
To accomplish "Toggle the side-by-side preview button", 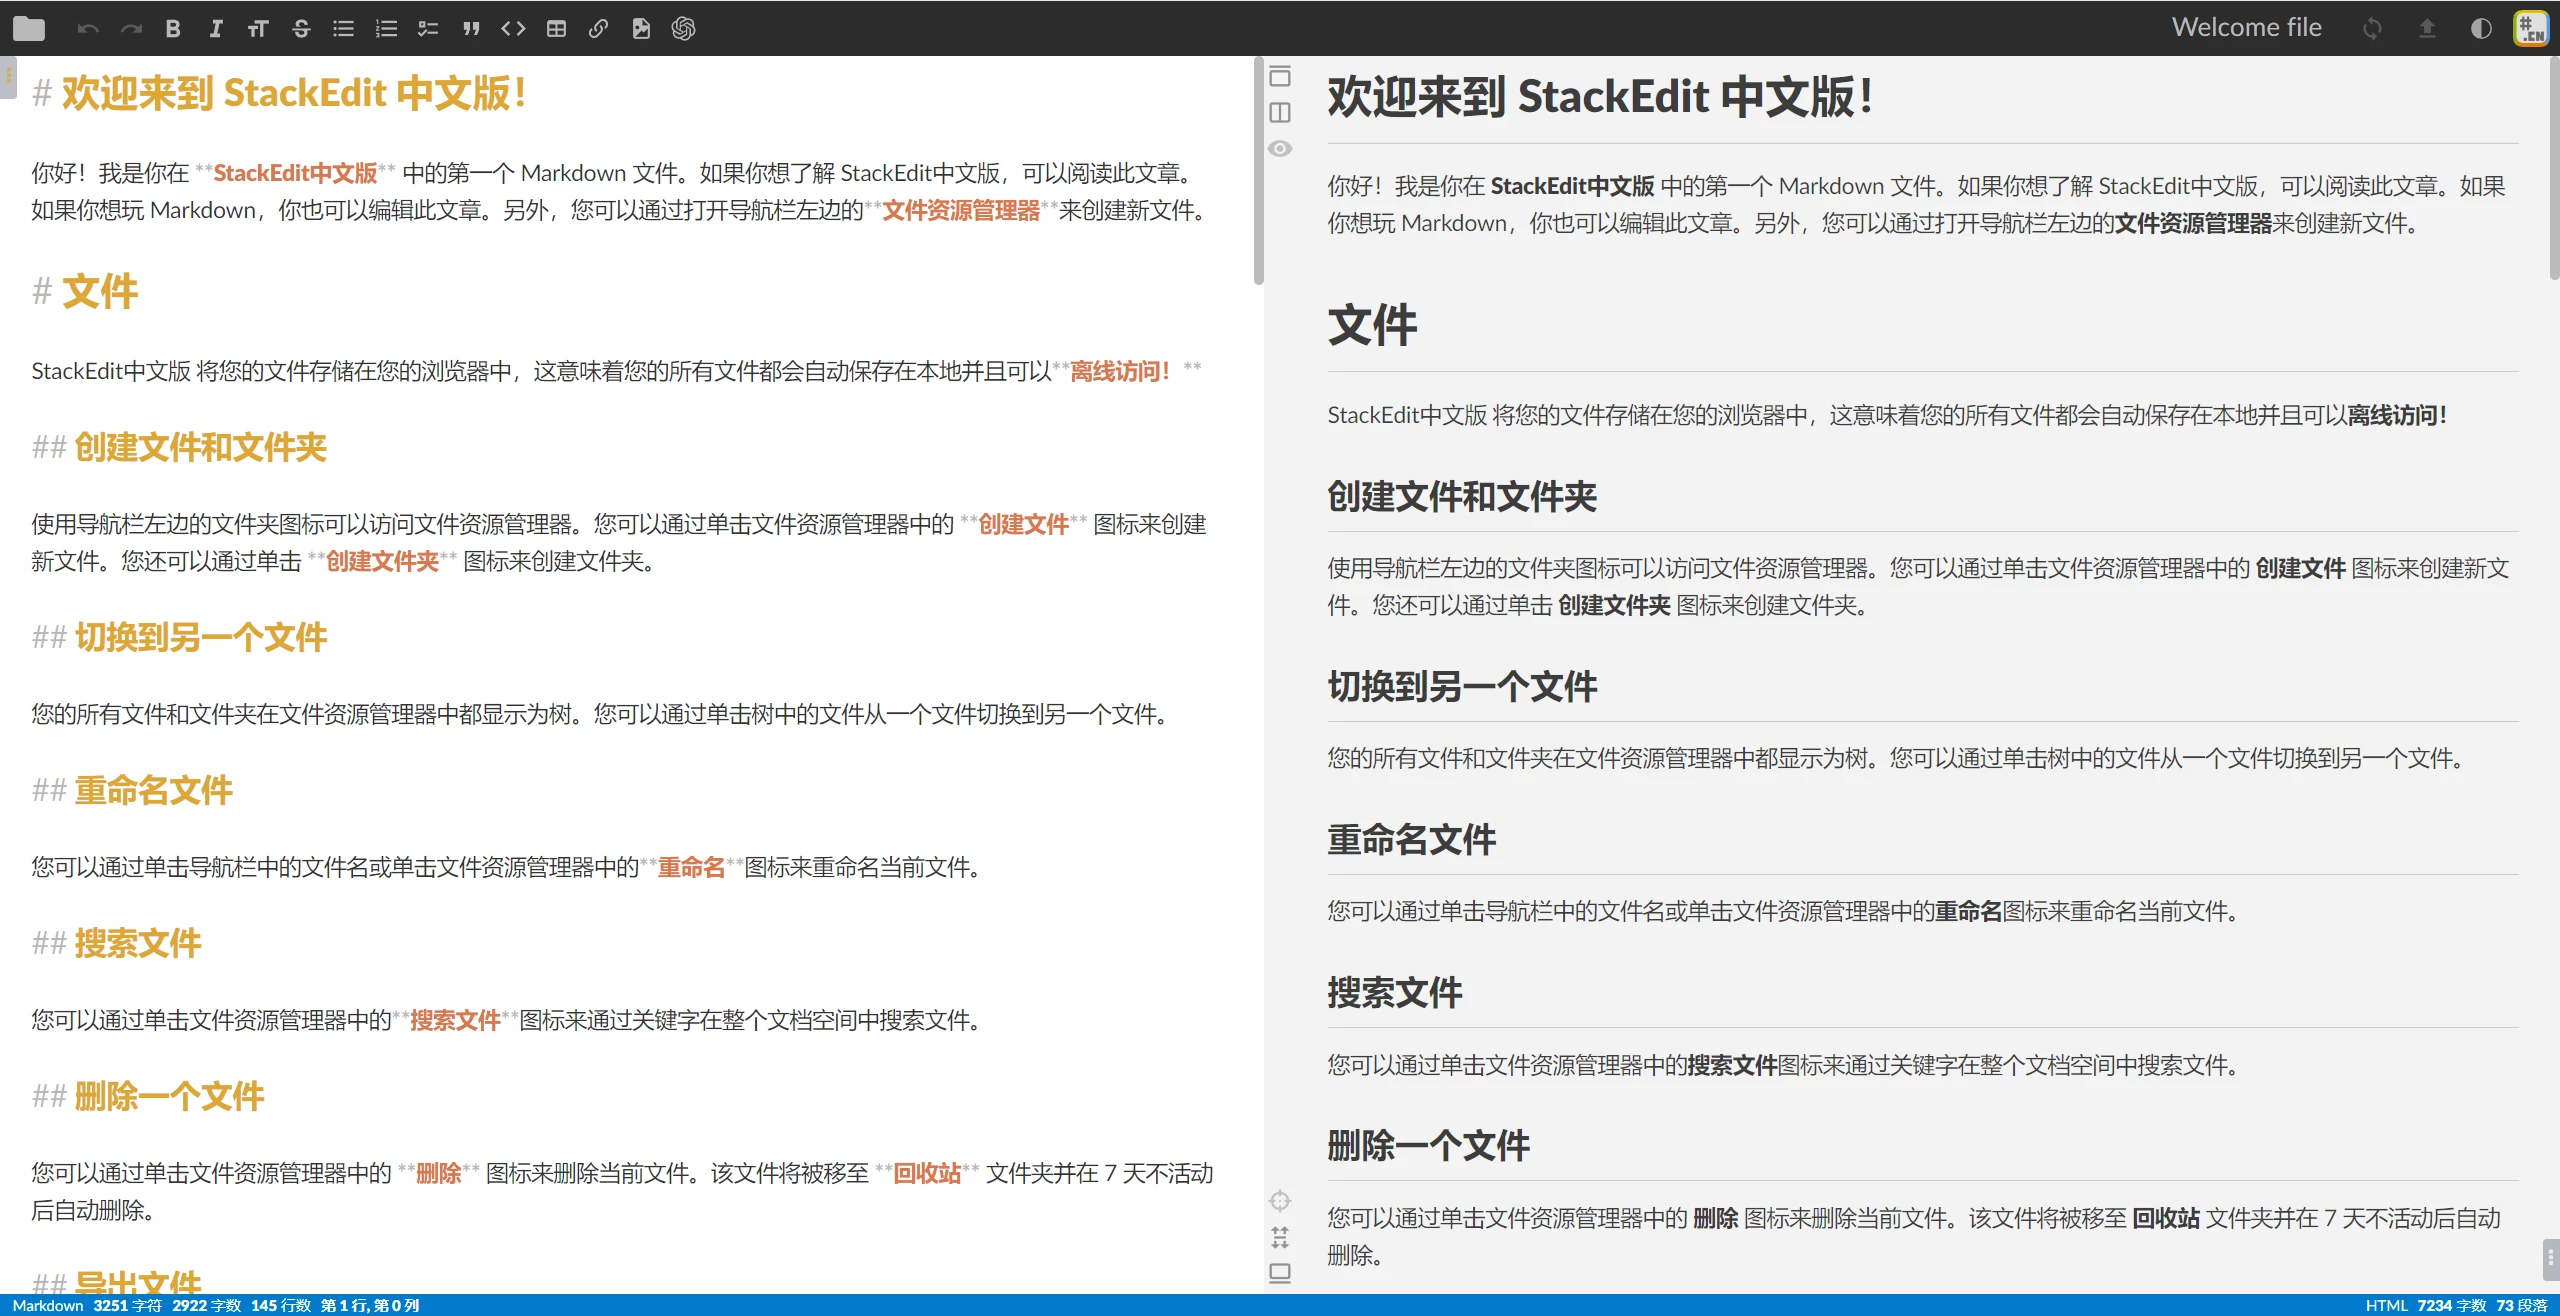I will click(x=1280, y=112).
